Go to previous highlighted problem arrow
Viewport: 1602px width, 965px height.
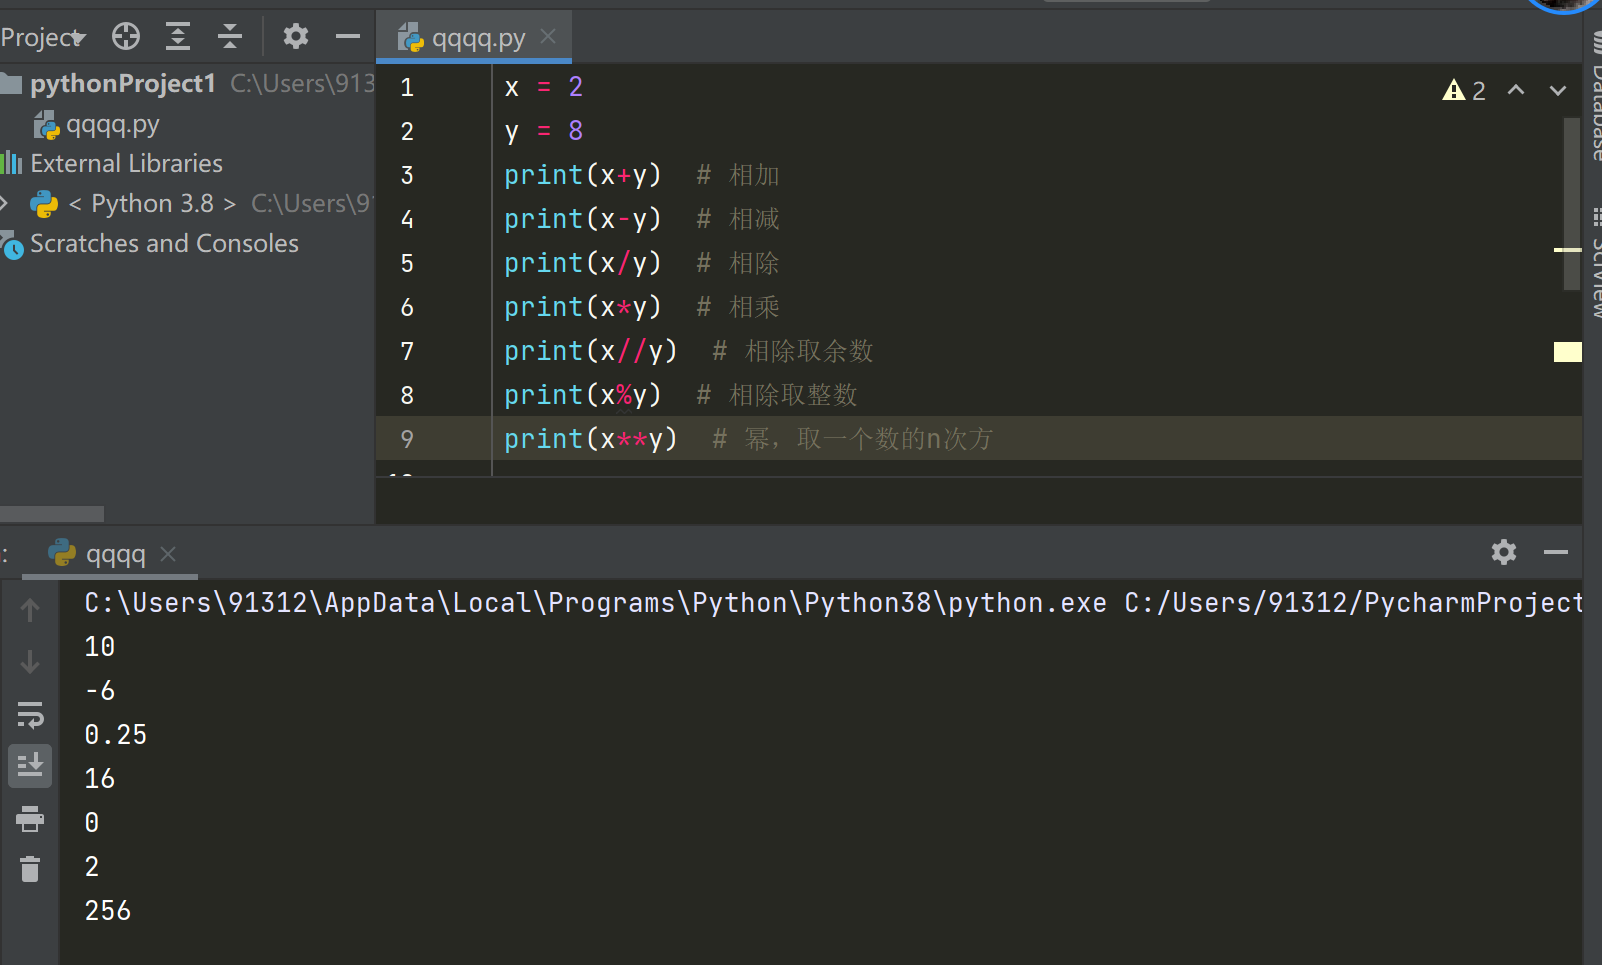point(1516,90)
